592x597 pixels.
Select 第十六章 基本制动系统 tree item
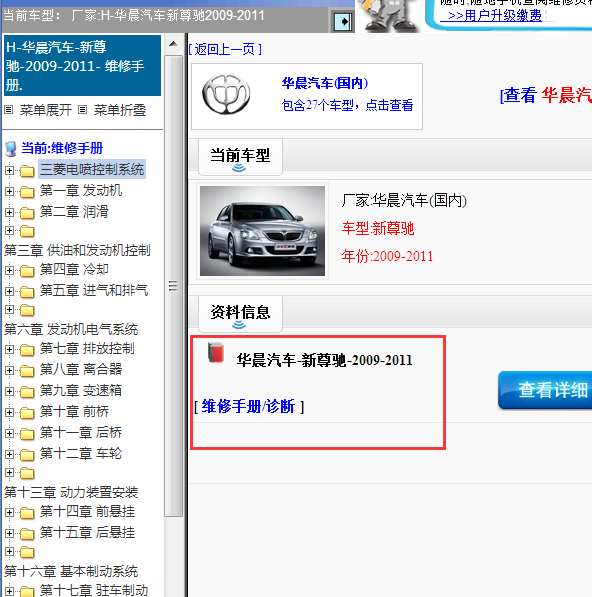tap(71, 571)
